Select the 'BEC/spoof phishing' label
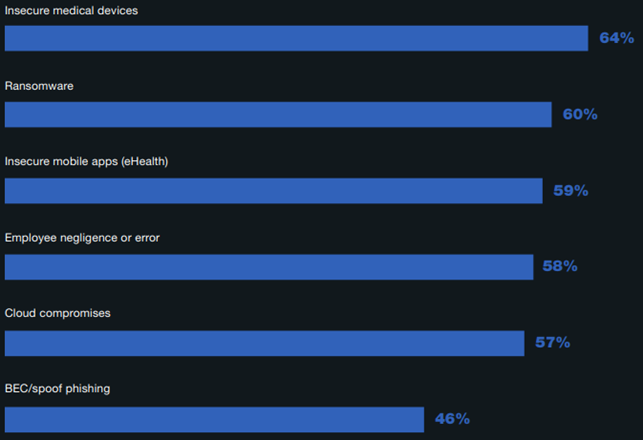 coord(58,389)
